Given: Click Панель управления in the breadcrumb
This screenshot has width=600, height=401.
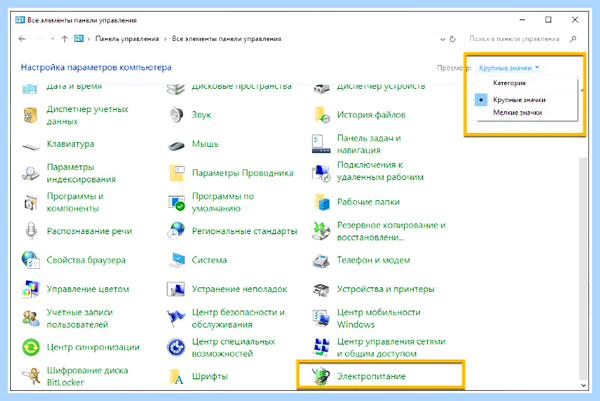Looking at the screenshot, I should pyautogui.click(x=127, y=39).
